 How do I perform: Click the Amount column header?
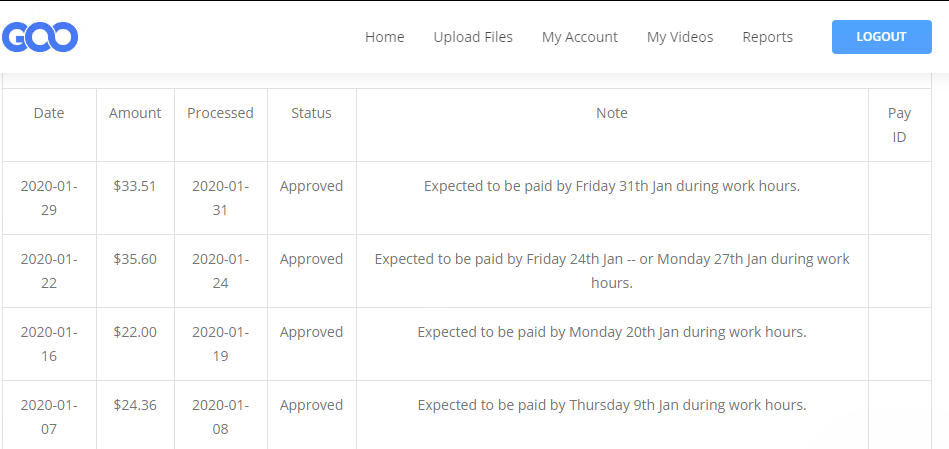point(135,113)
